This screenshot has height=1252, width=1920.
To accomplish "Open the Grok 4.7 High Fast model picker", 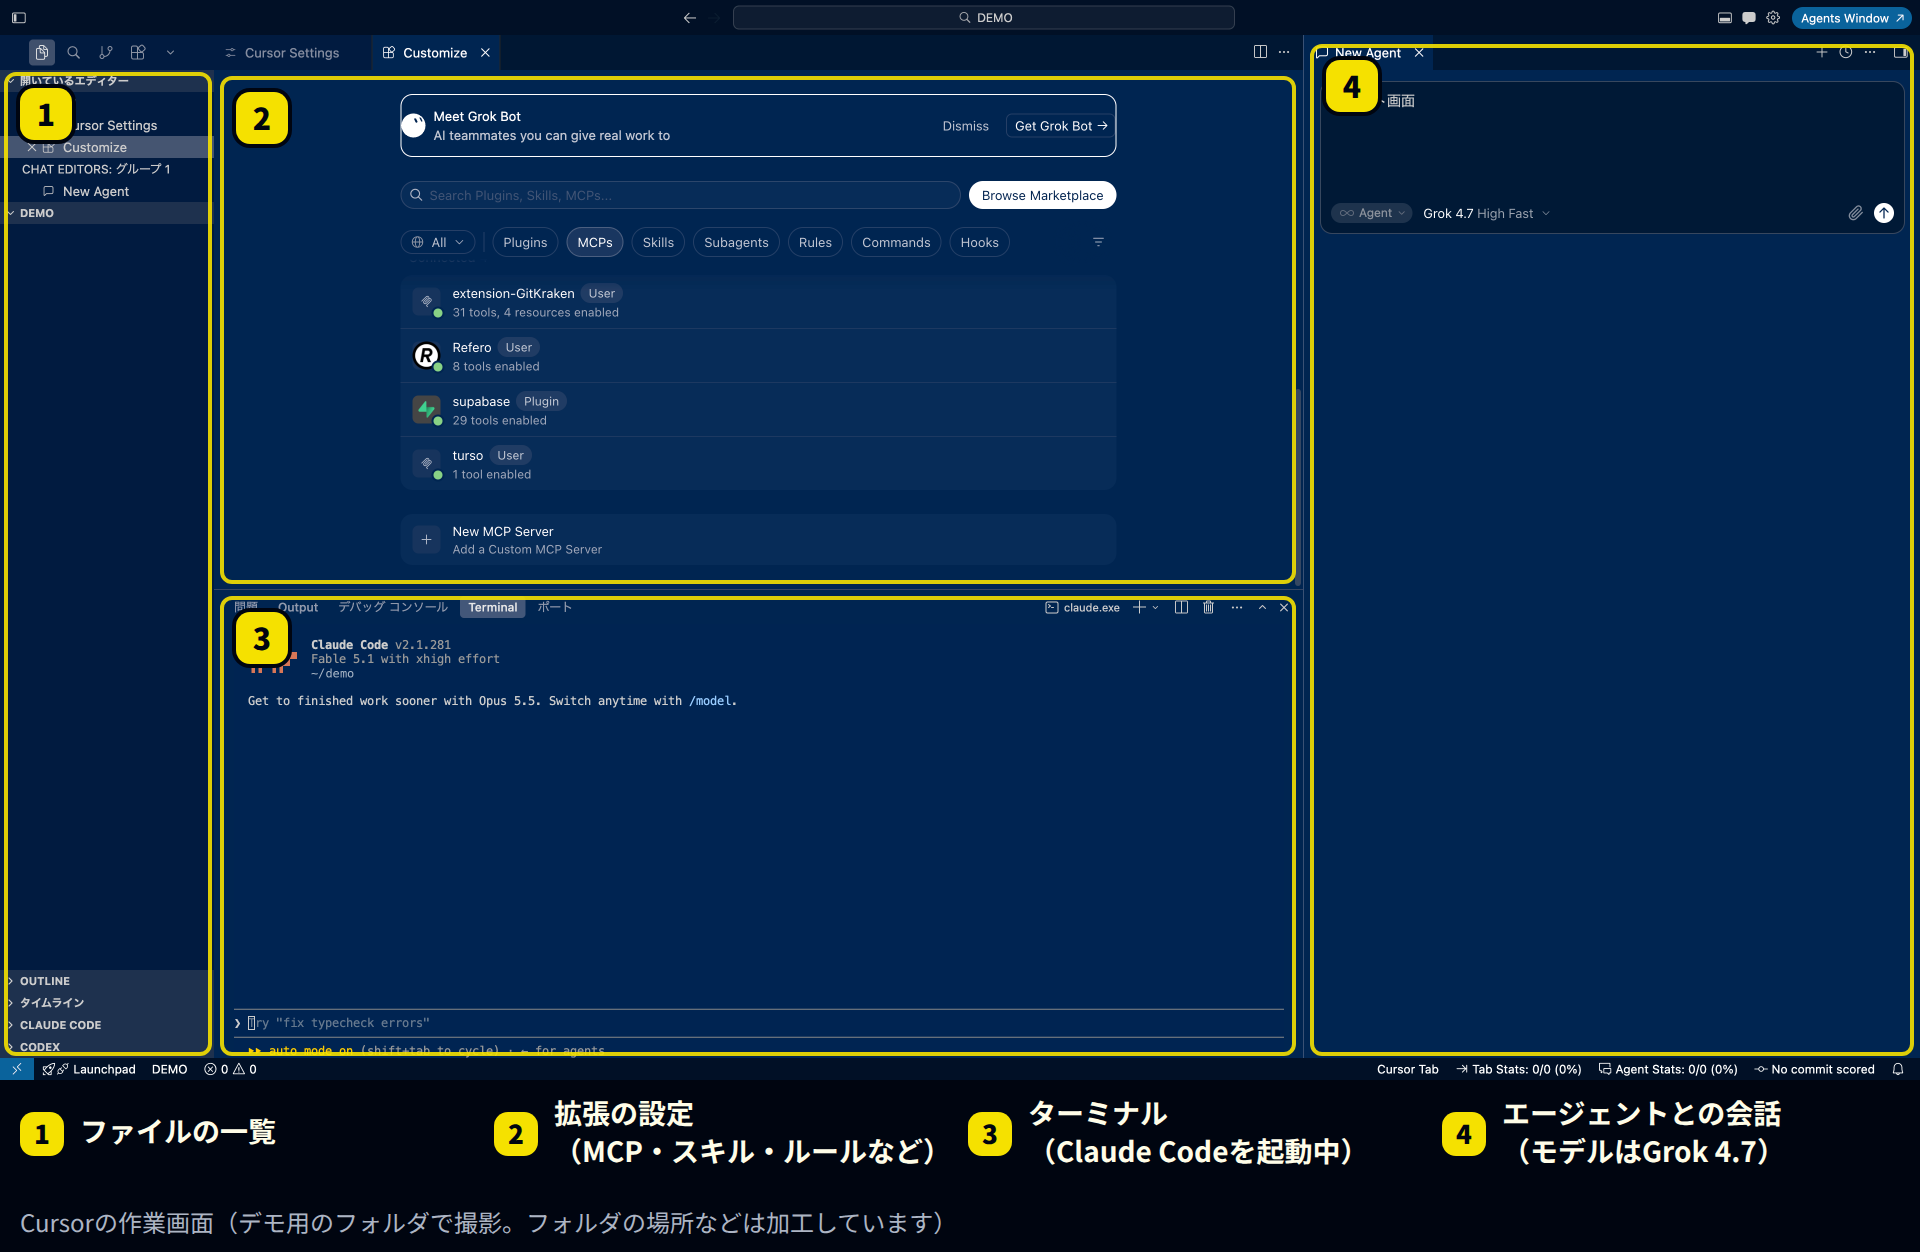I will (1486, 213).
